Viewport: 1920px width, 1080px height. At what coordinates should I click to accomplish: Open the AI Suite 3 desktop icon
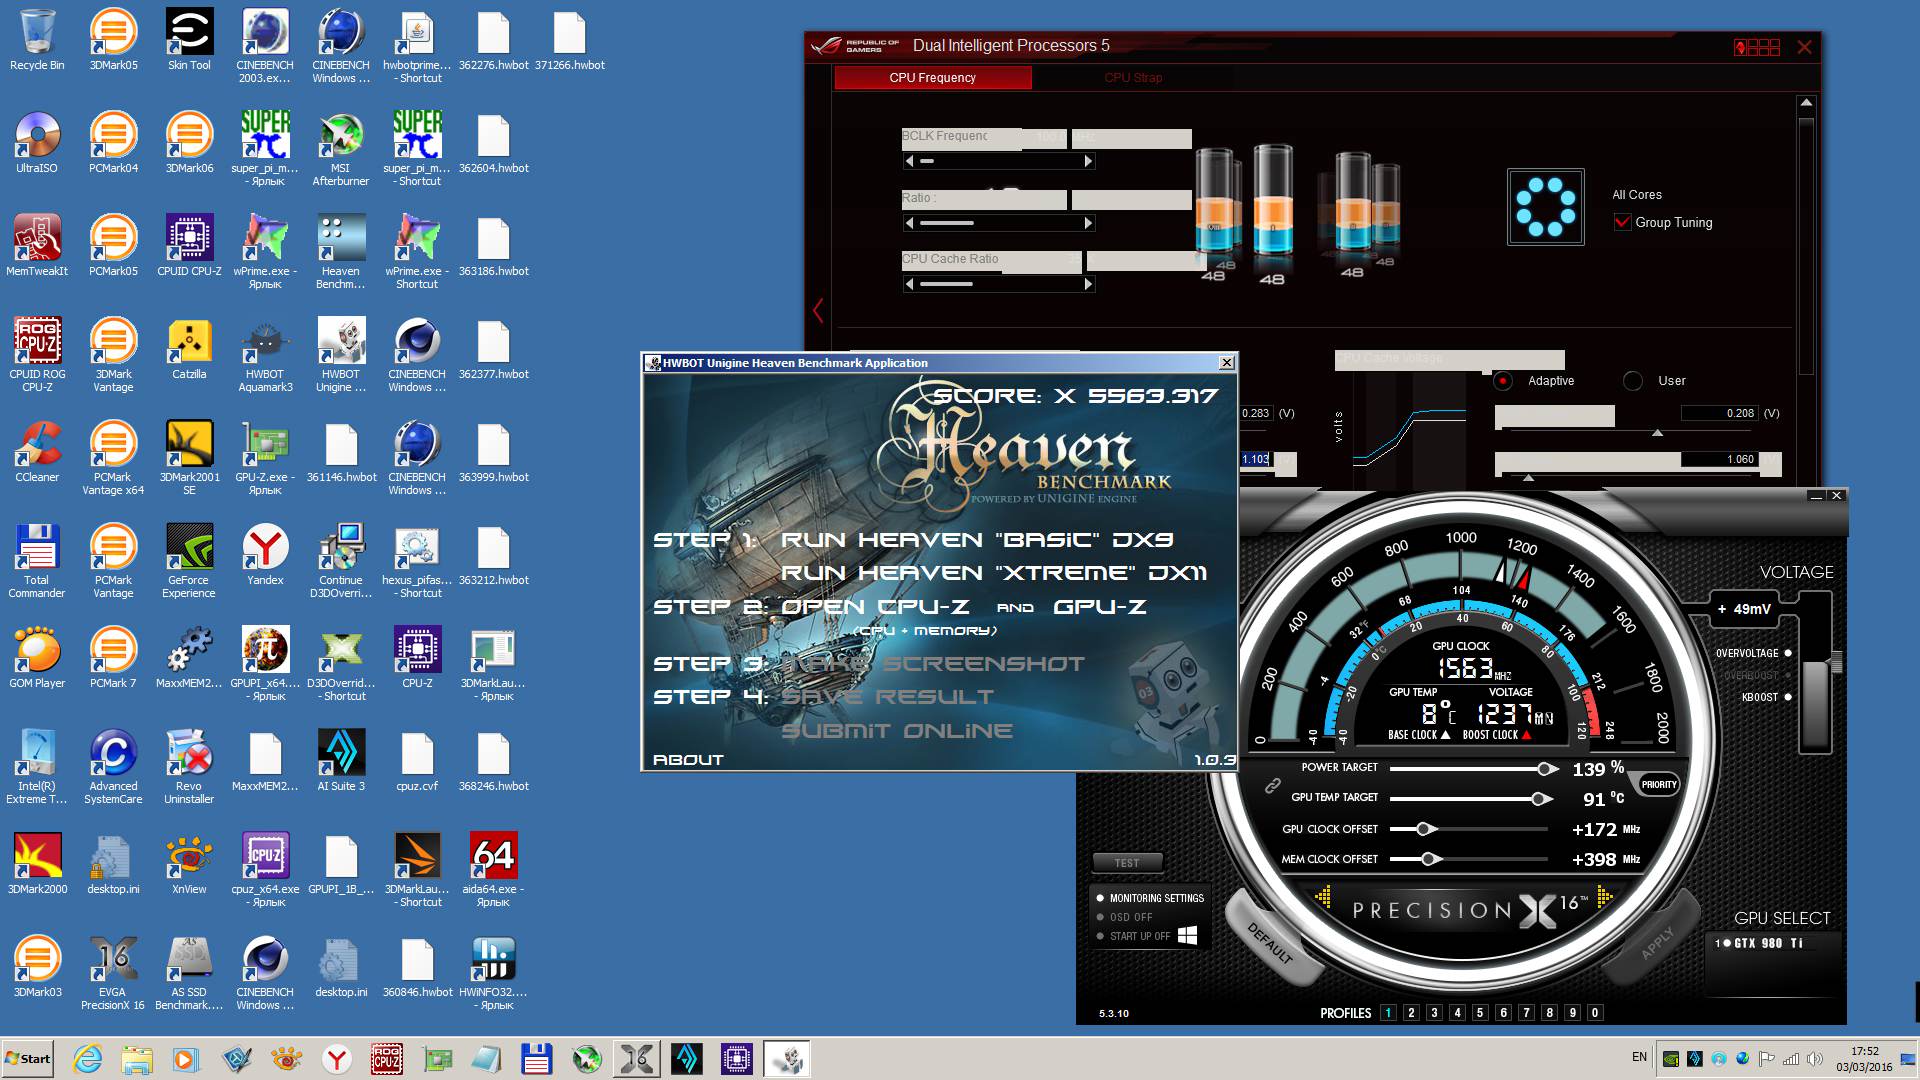coord(341,761)
